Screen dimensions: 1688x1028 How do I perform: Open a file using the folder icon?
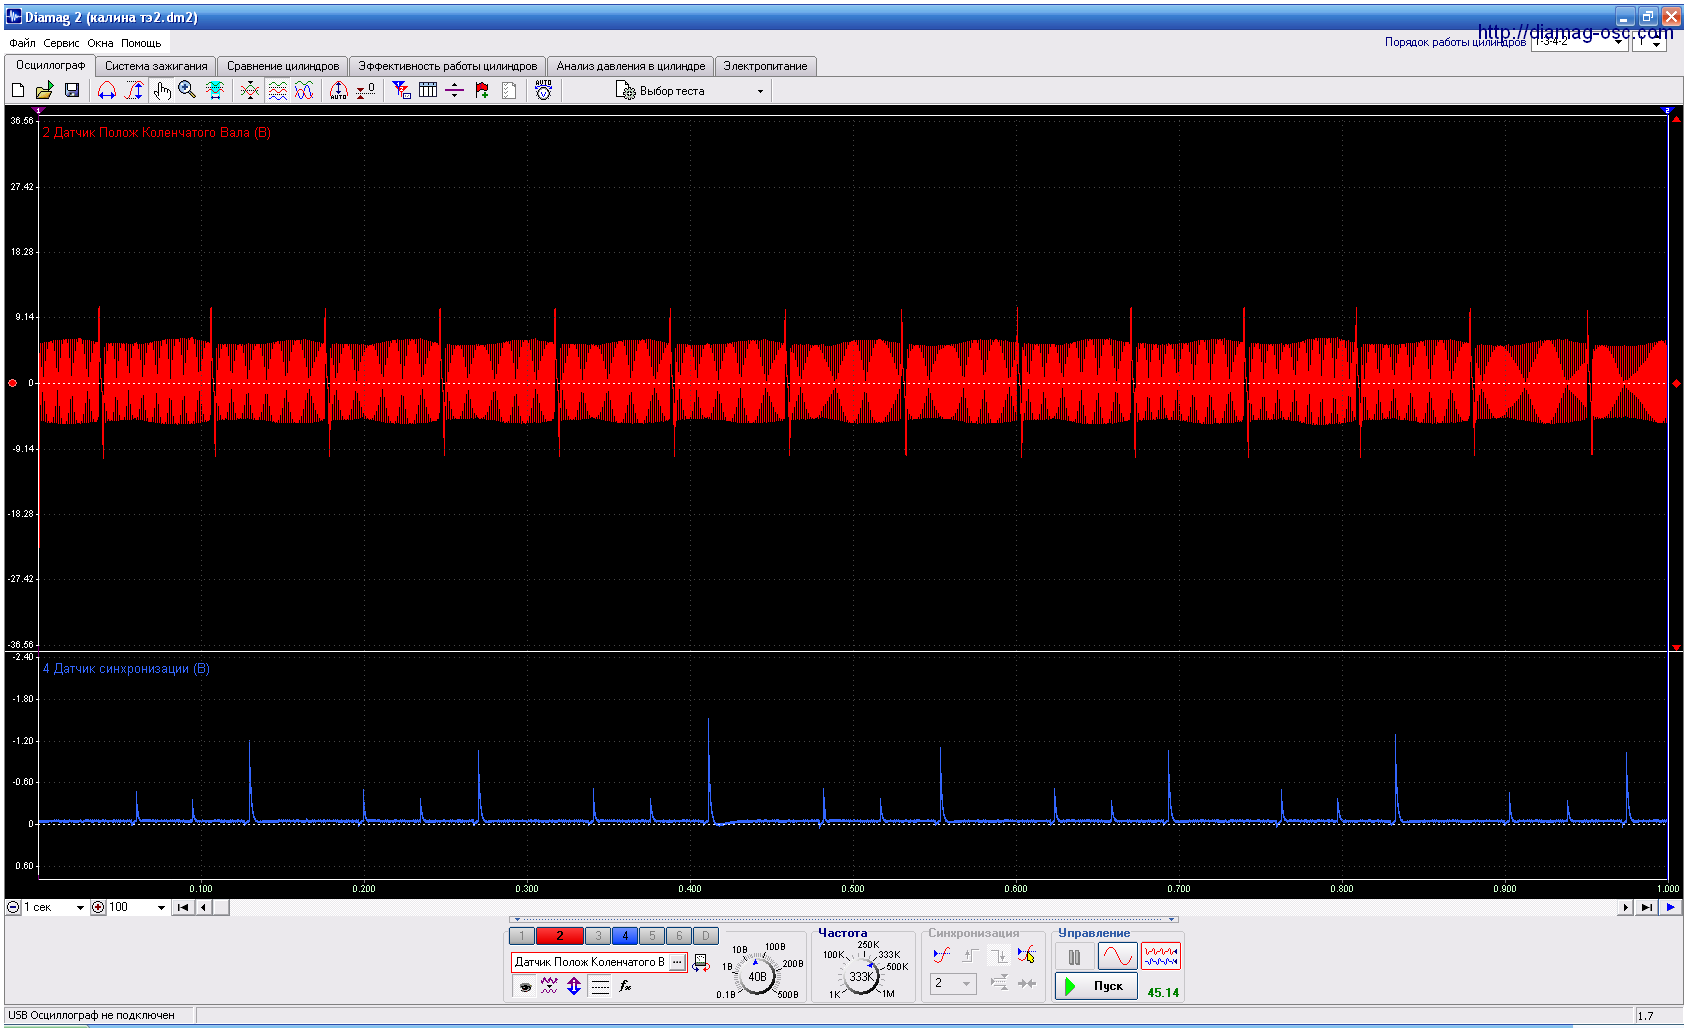(45, 90)
